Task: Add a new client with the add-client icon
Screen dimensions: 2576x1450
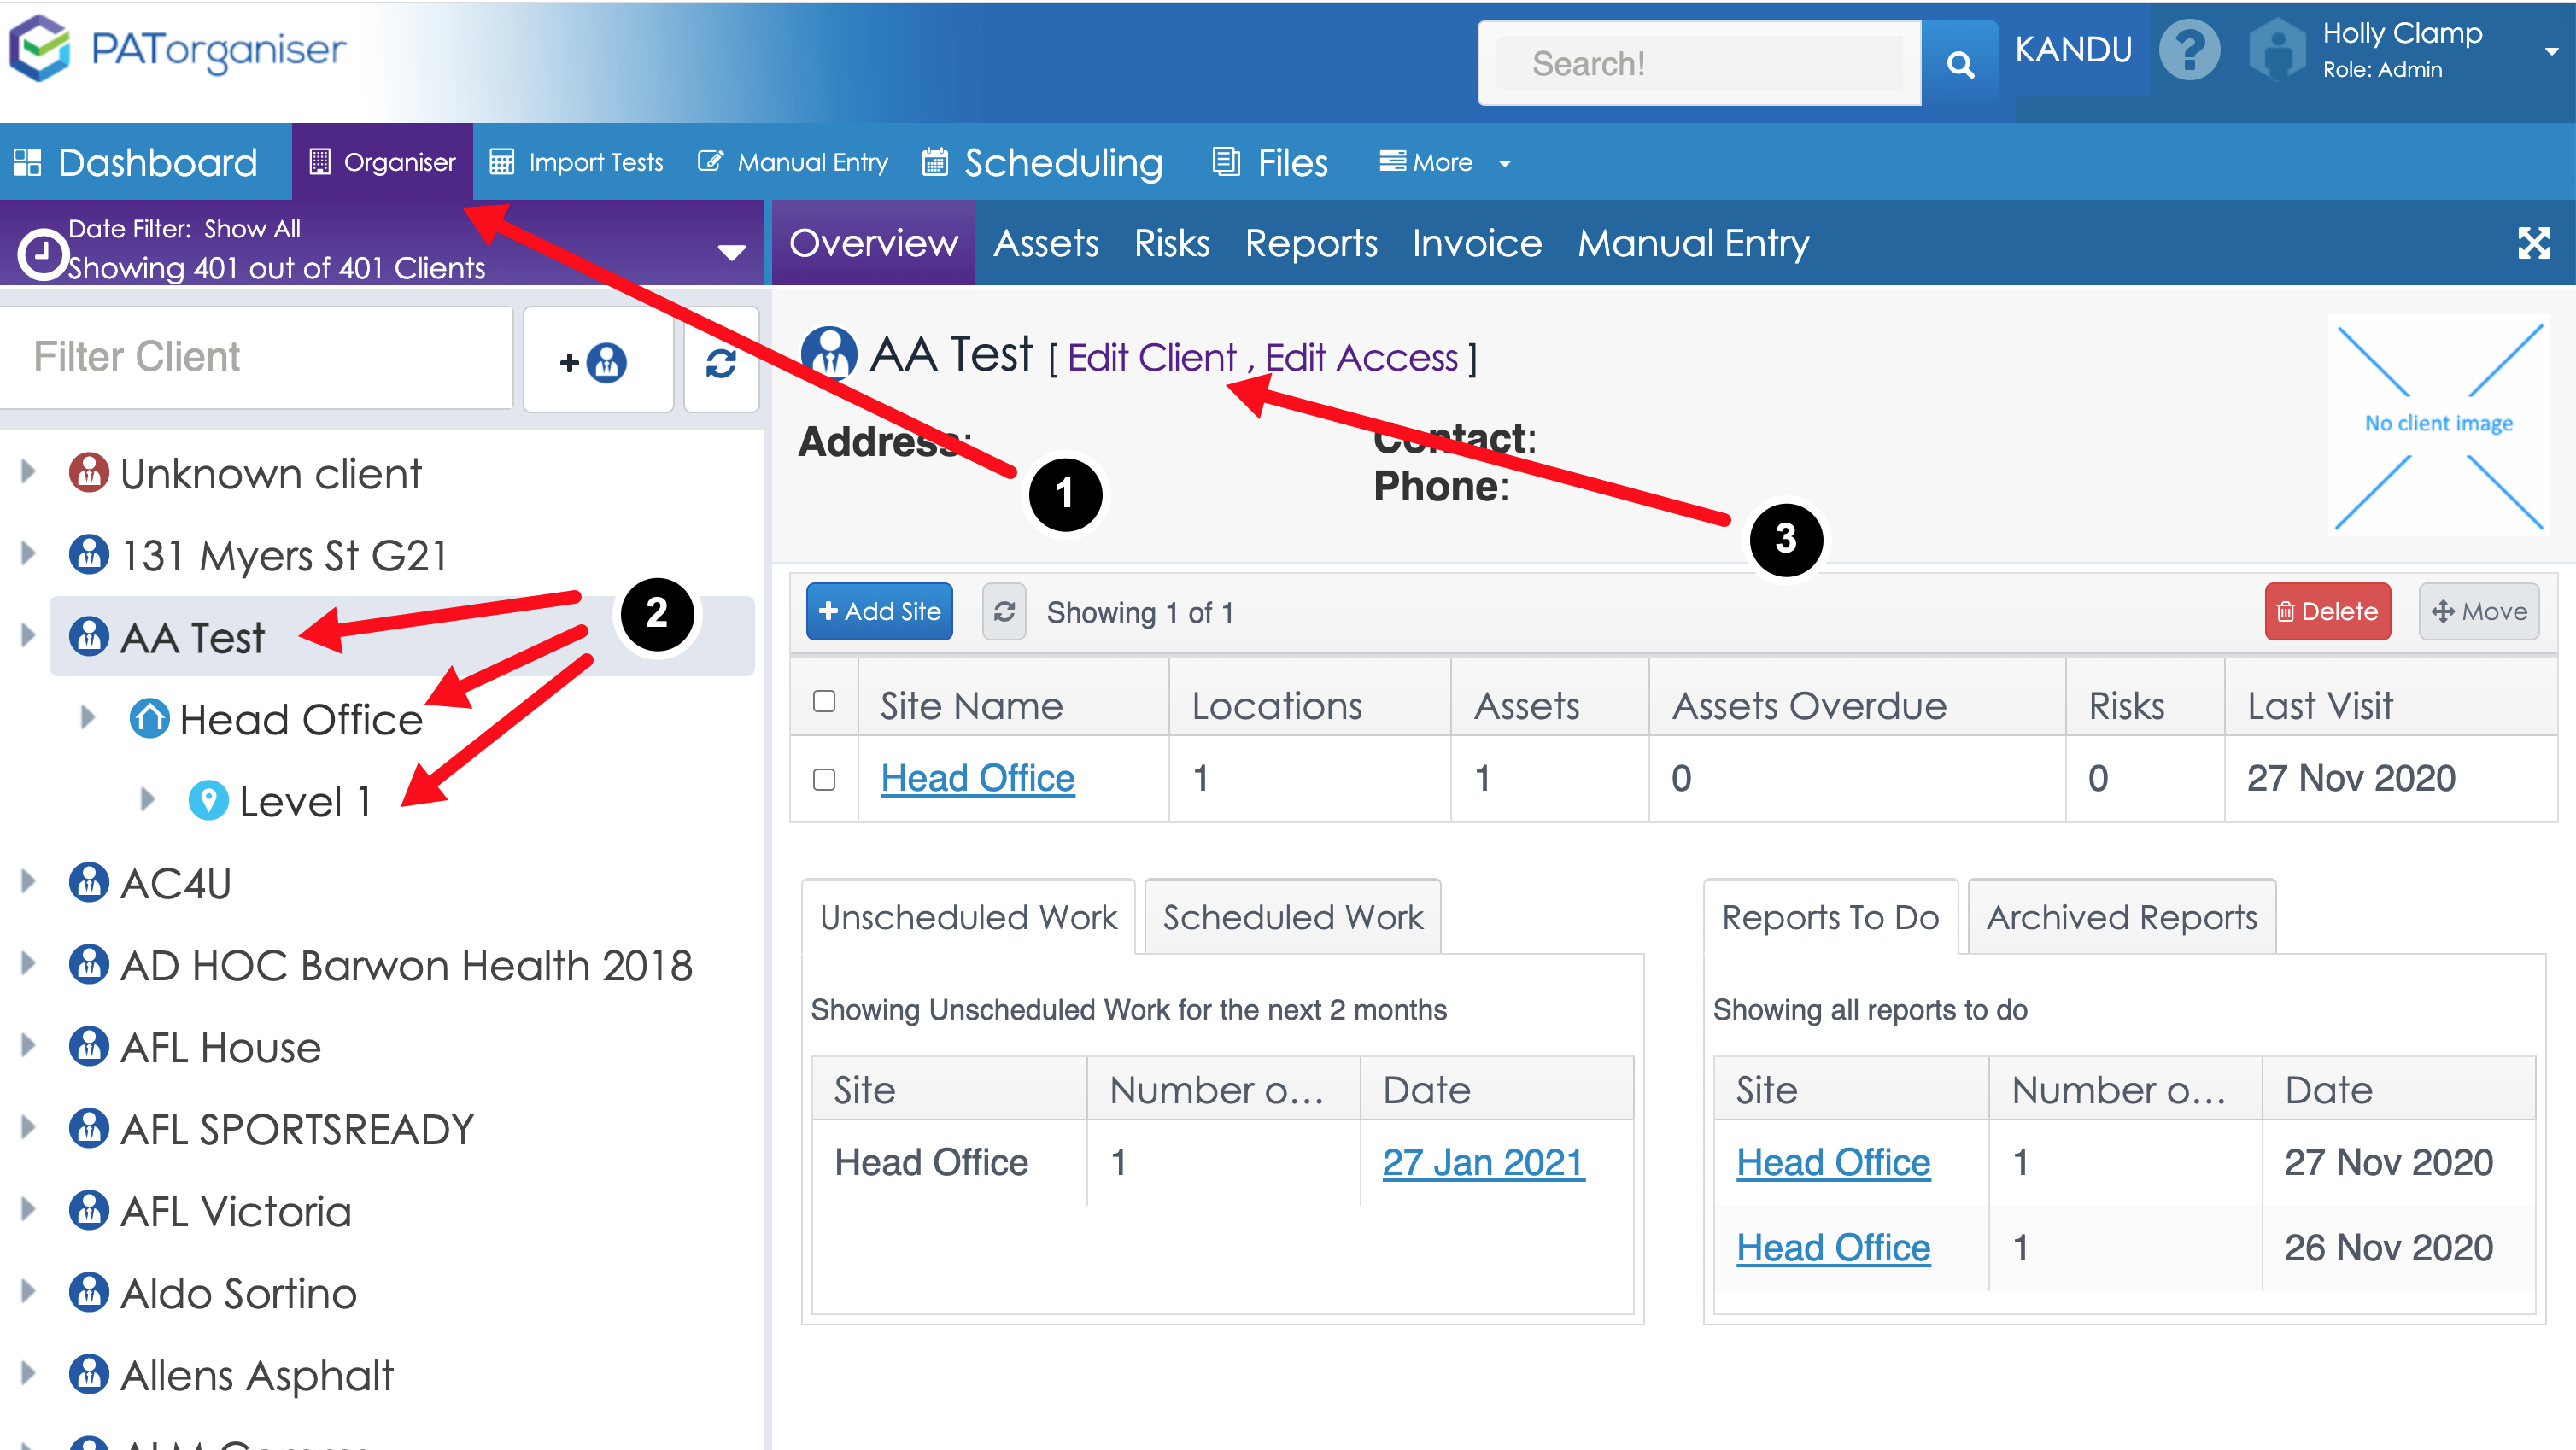Action: point(597,362)
